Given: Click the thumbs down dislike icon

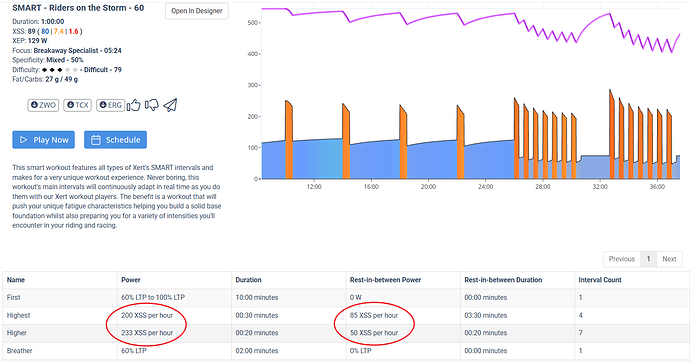Looking at the screenshot, I should (152, 105).
